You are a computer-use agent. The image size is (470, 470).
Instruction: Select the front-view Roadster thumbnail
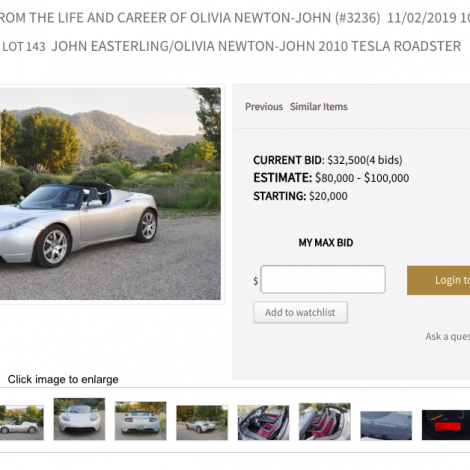[79, 419]
